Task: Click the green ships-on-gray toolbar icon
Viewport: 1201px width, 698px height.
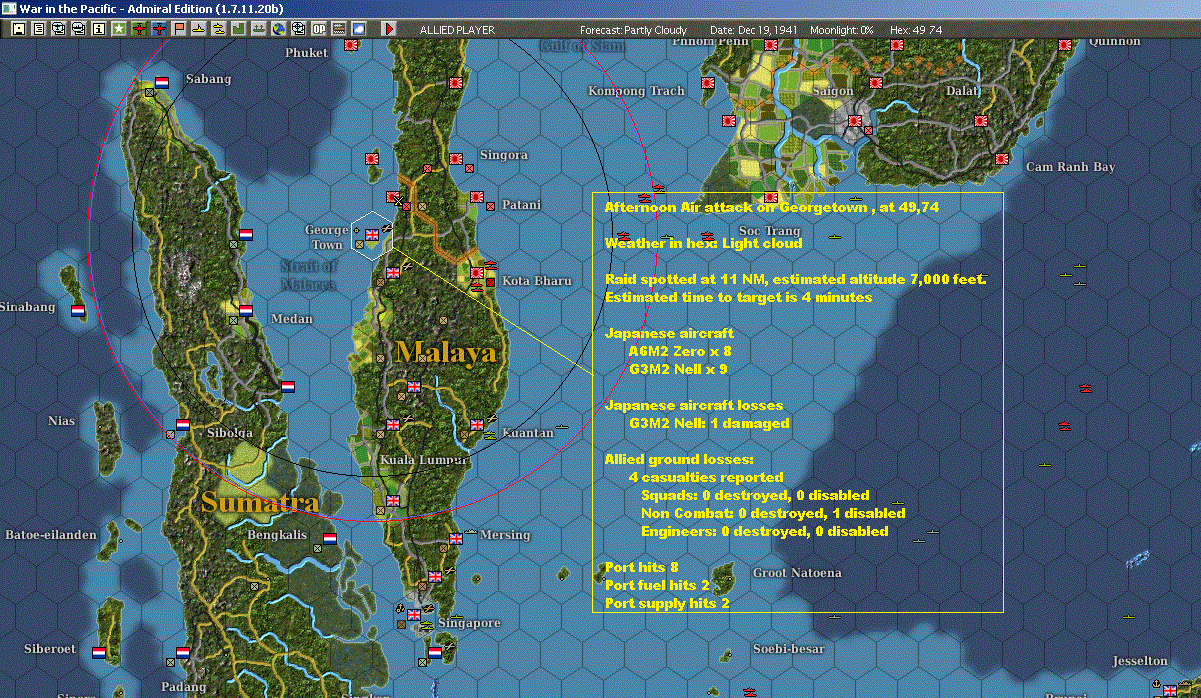Action: (259, 29)
